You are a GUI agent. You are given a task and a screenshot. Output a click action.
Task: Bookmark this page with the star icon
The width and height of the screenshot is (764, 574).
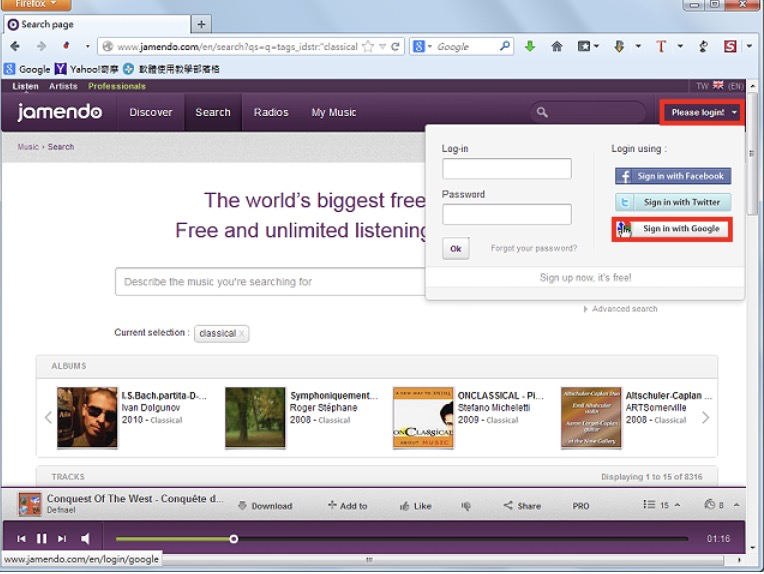[x=368, y=47]
